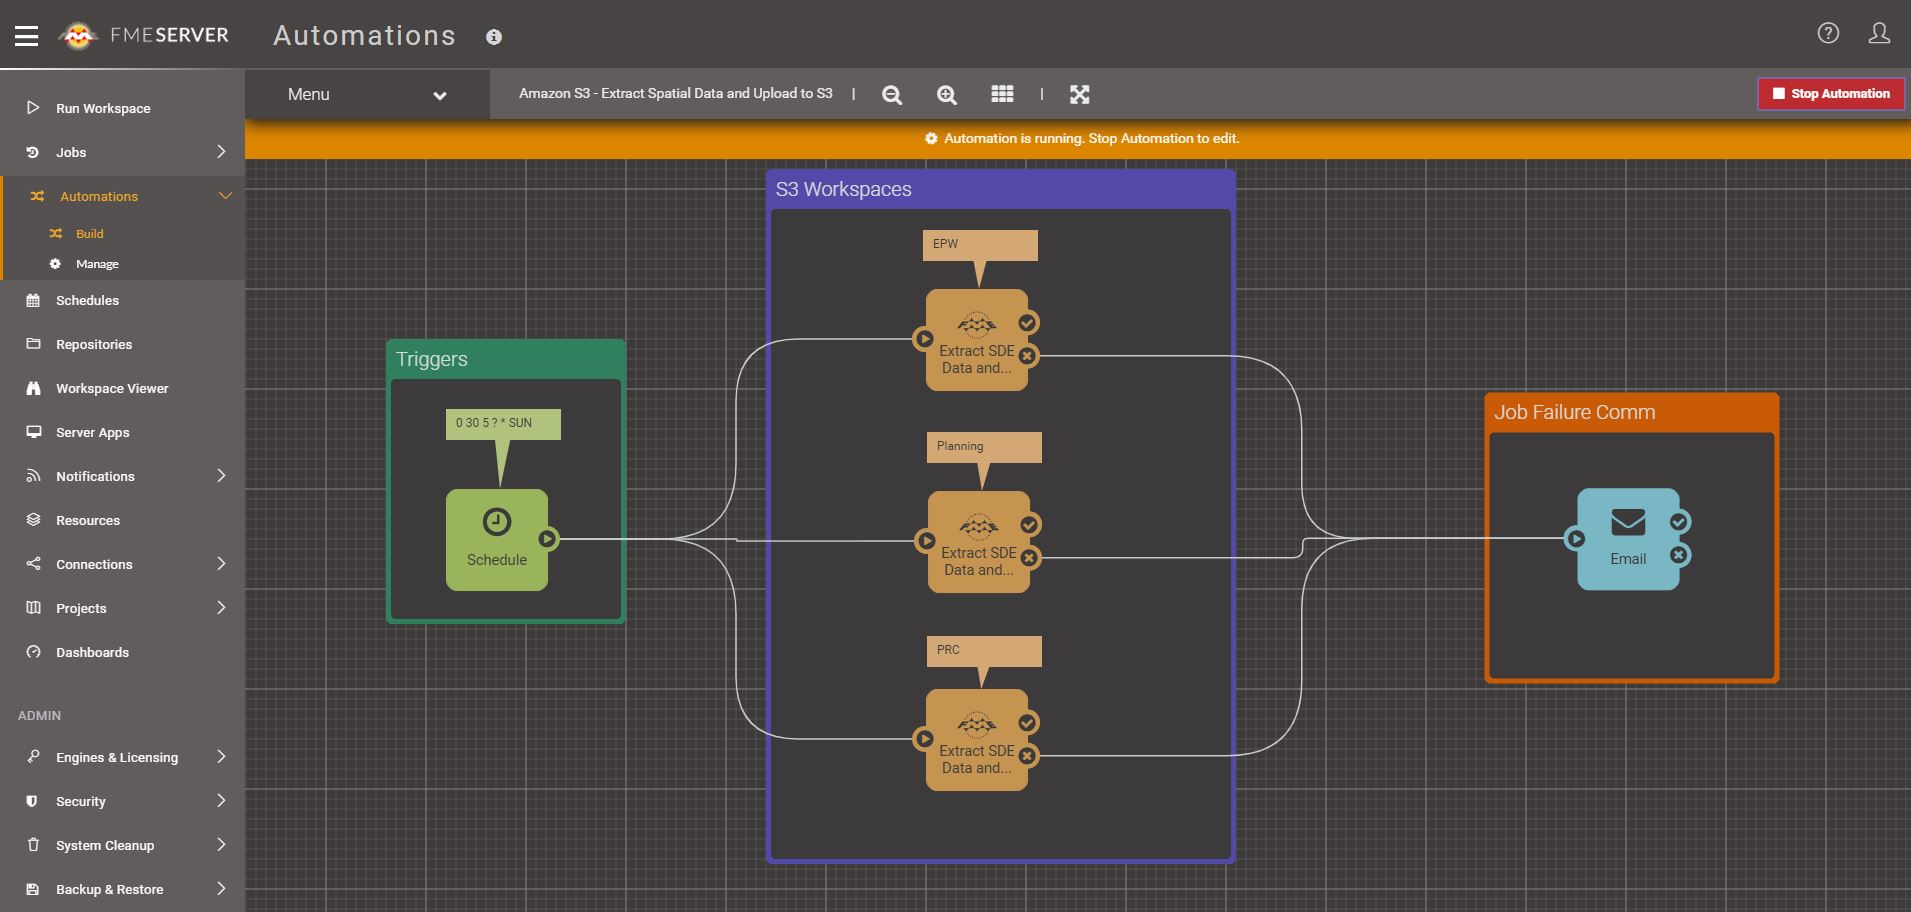Image resolution: width=1911 pixels, height=912 pixels.
Task: Click EPW workspace success port
Action: point(1027,323)
